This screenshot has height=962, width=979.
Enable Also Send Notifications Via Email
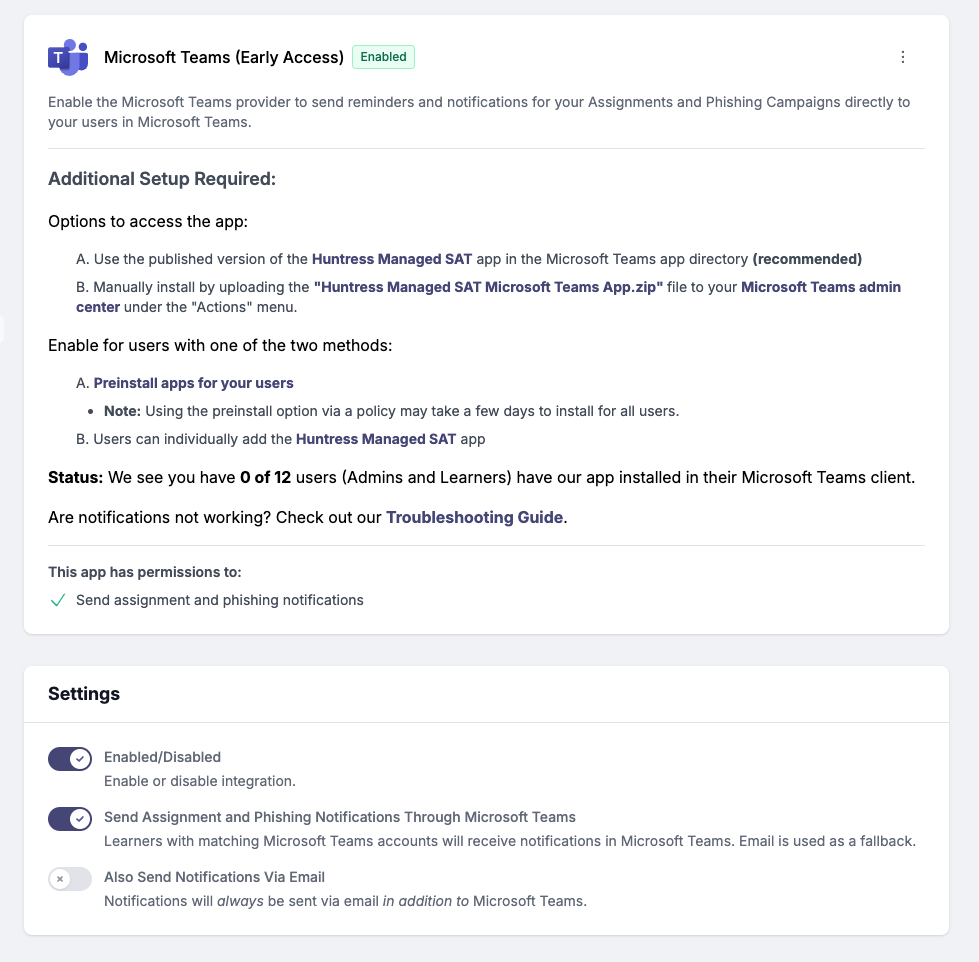(70, 879)
